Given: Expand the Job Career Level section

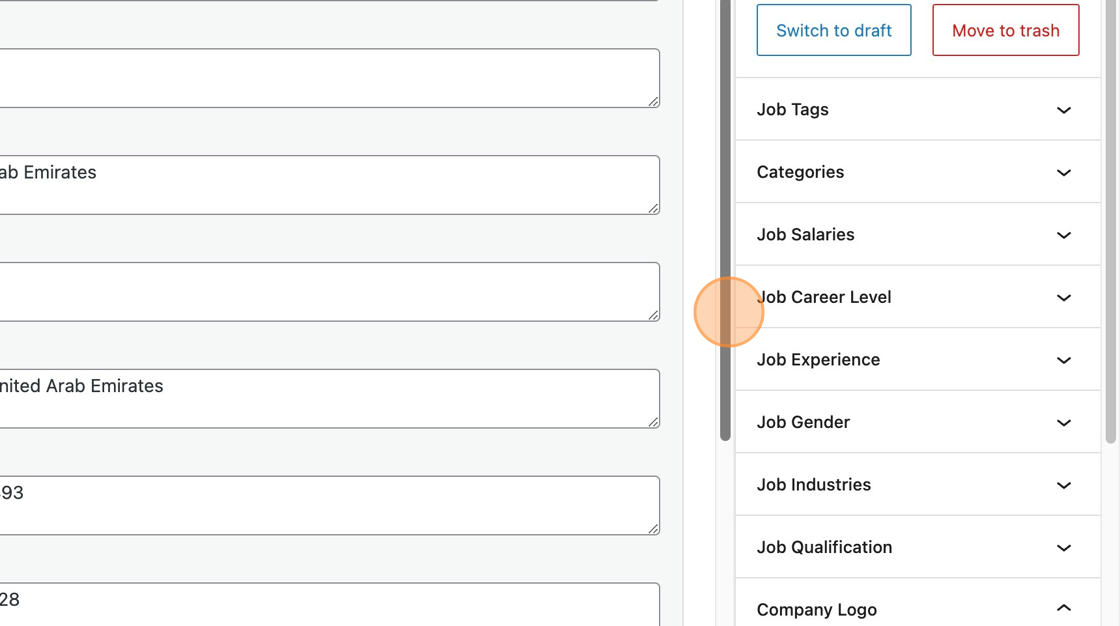Looking at the screenshot, I should point(917,297).
